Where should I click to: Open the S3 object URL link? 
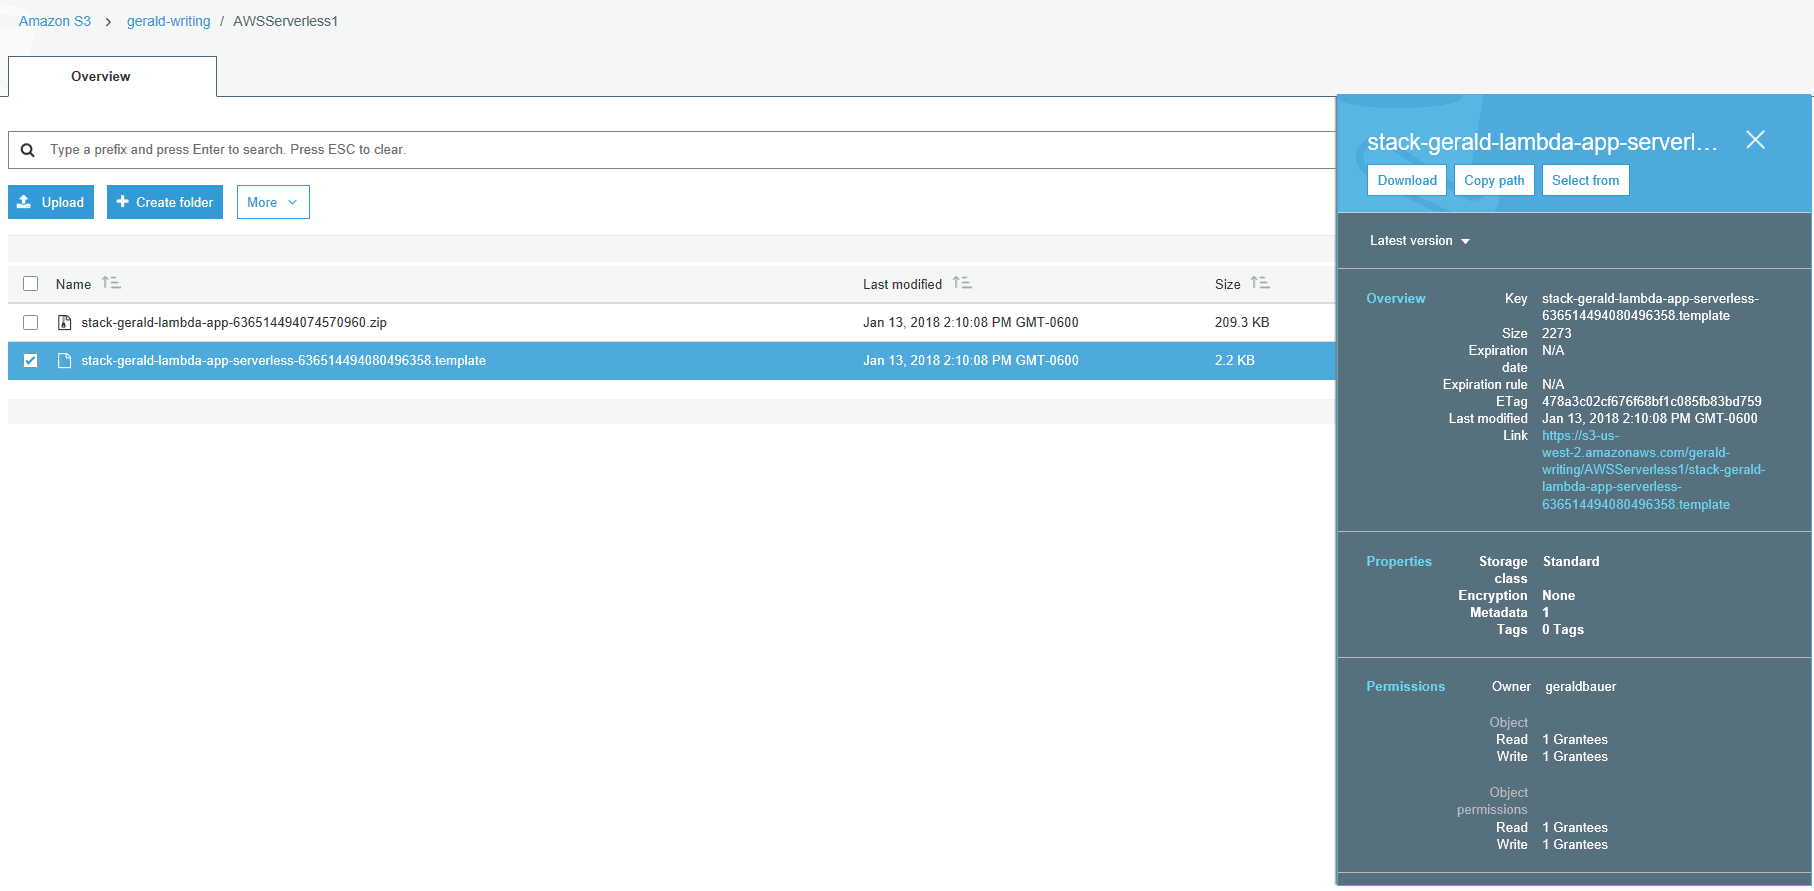(1652, 470)
